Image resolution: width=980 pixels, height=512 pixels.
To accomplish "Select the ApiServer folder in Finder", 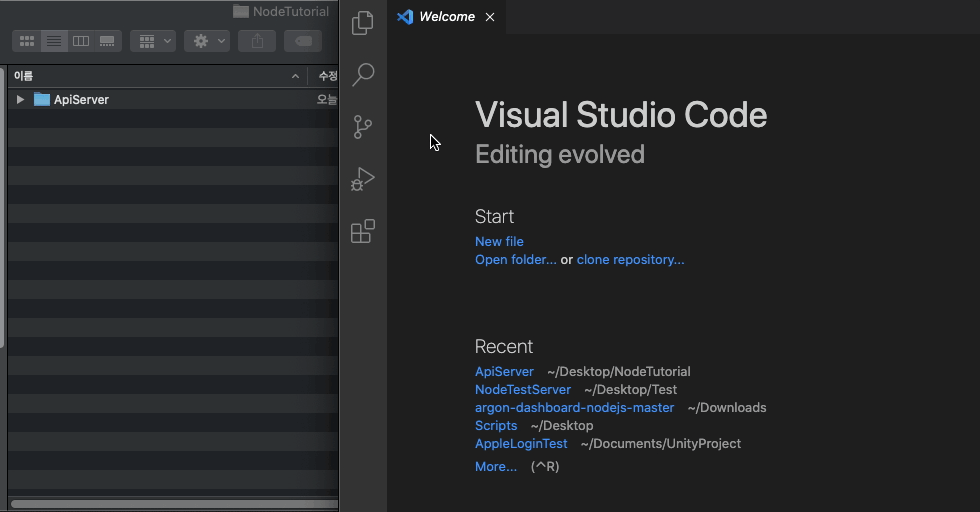I will 173,99.
